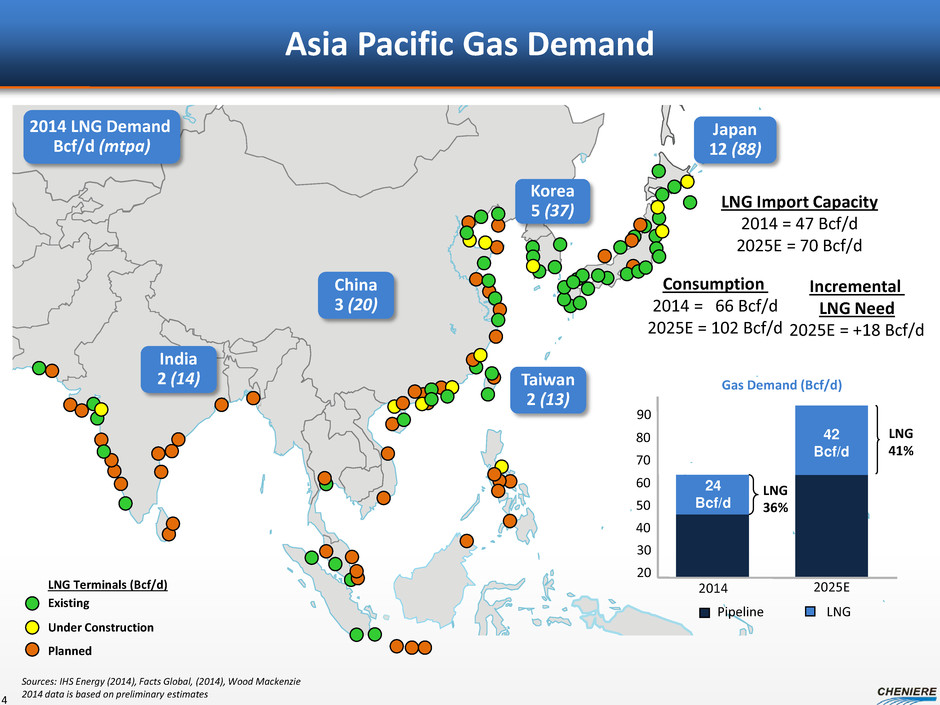
Task: Click the 24 Bcf/d bar segment
Action: pos(712,493)
